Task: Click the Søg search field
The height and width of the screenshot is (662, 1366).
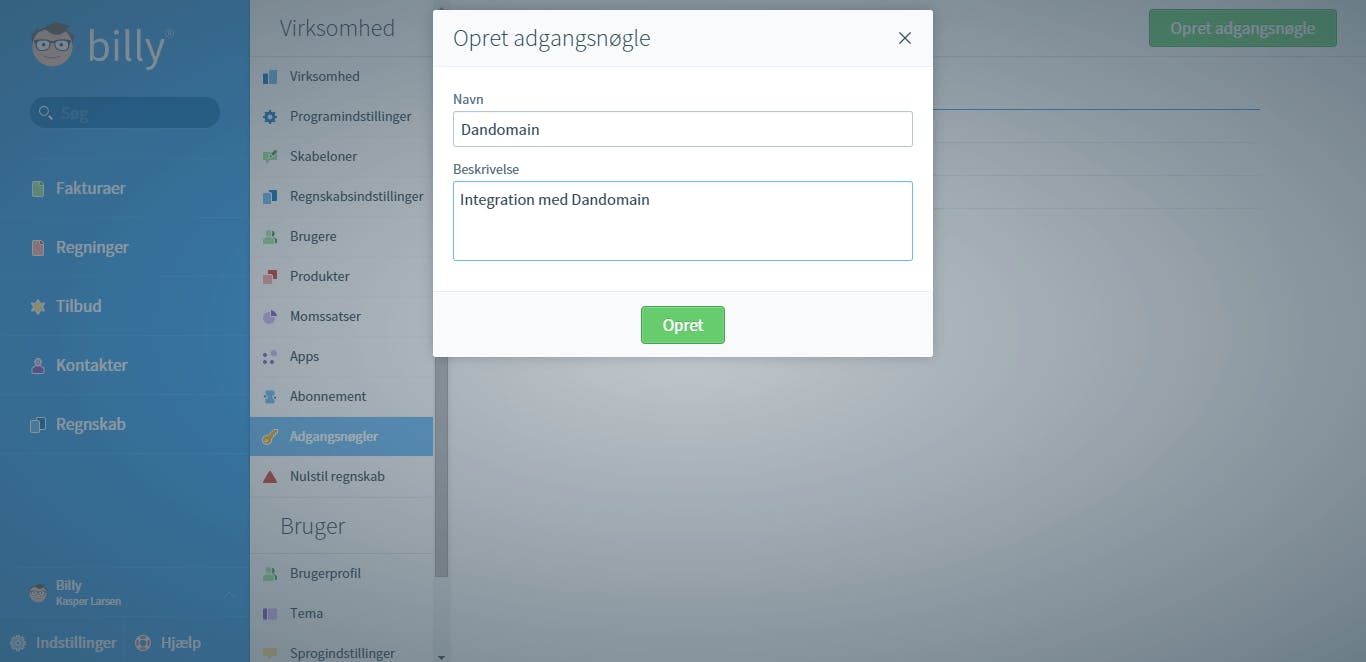Action: point(125,112)
